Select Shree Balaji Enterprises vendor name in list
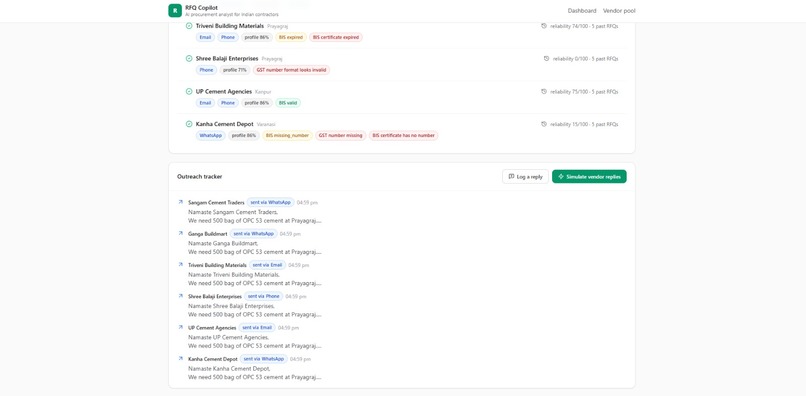This screenshot has height=396, width=806. [x=227, y=59]
